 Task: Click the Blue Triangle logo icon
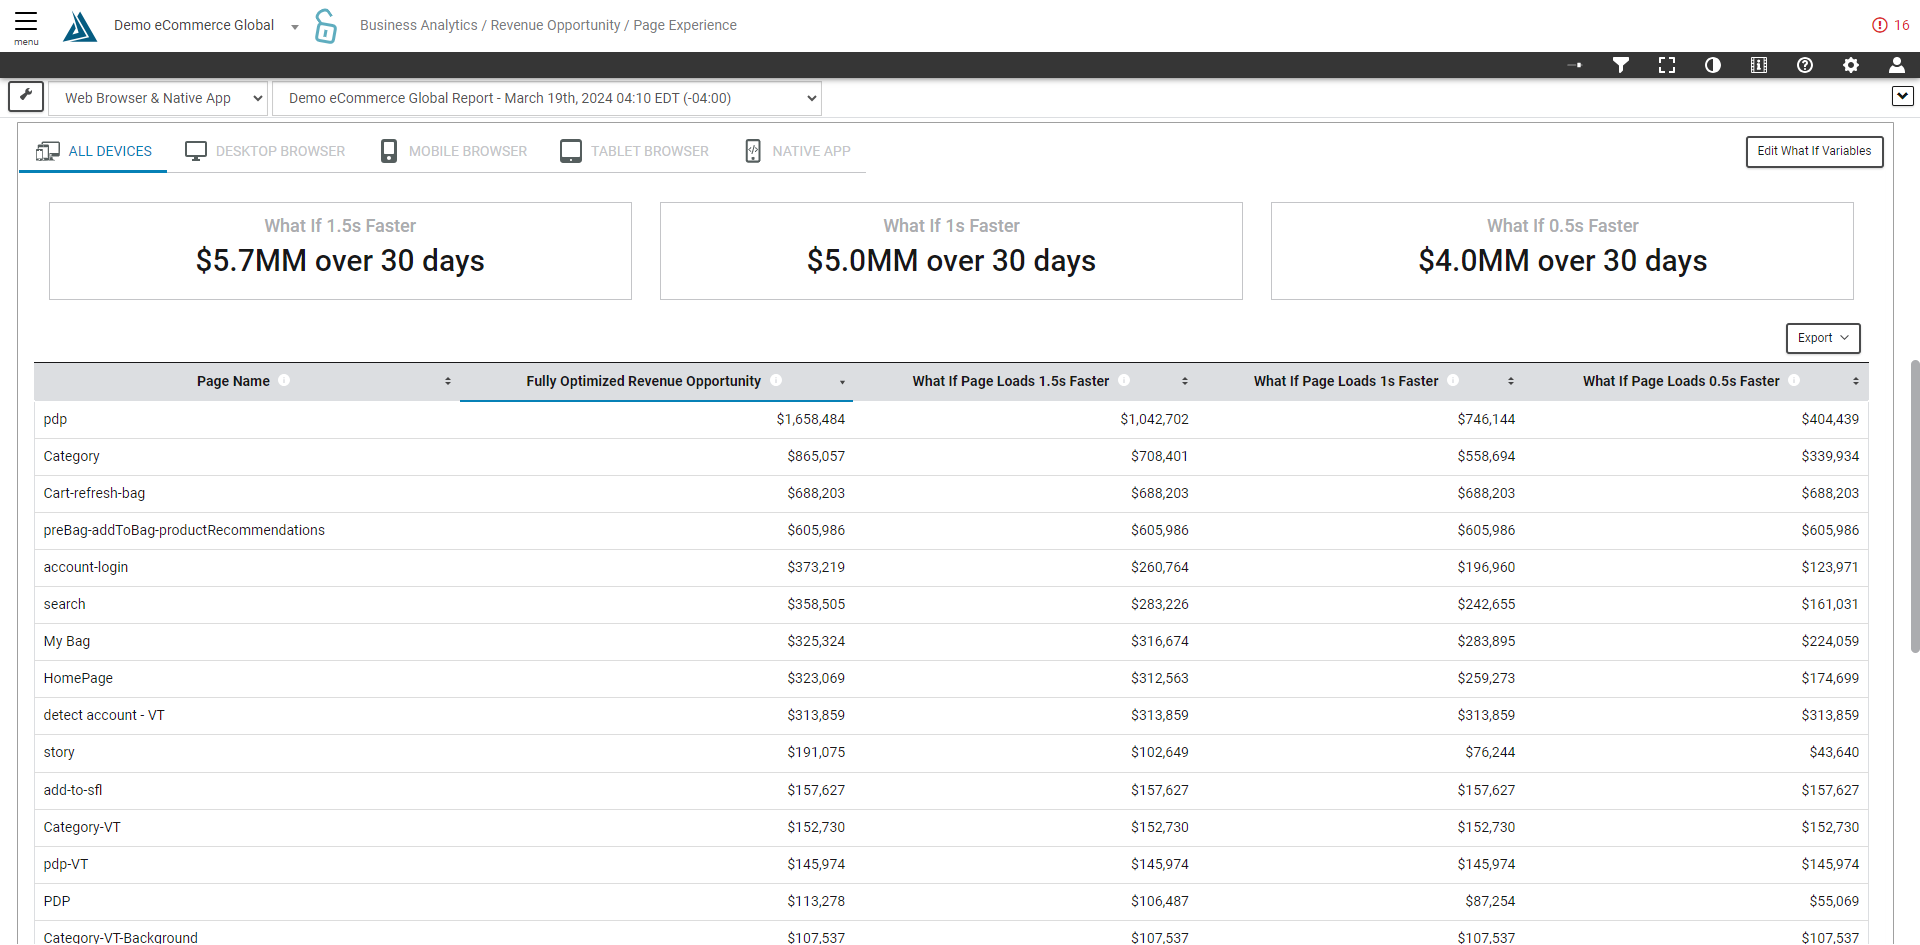[x=80, y=26]
